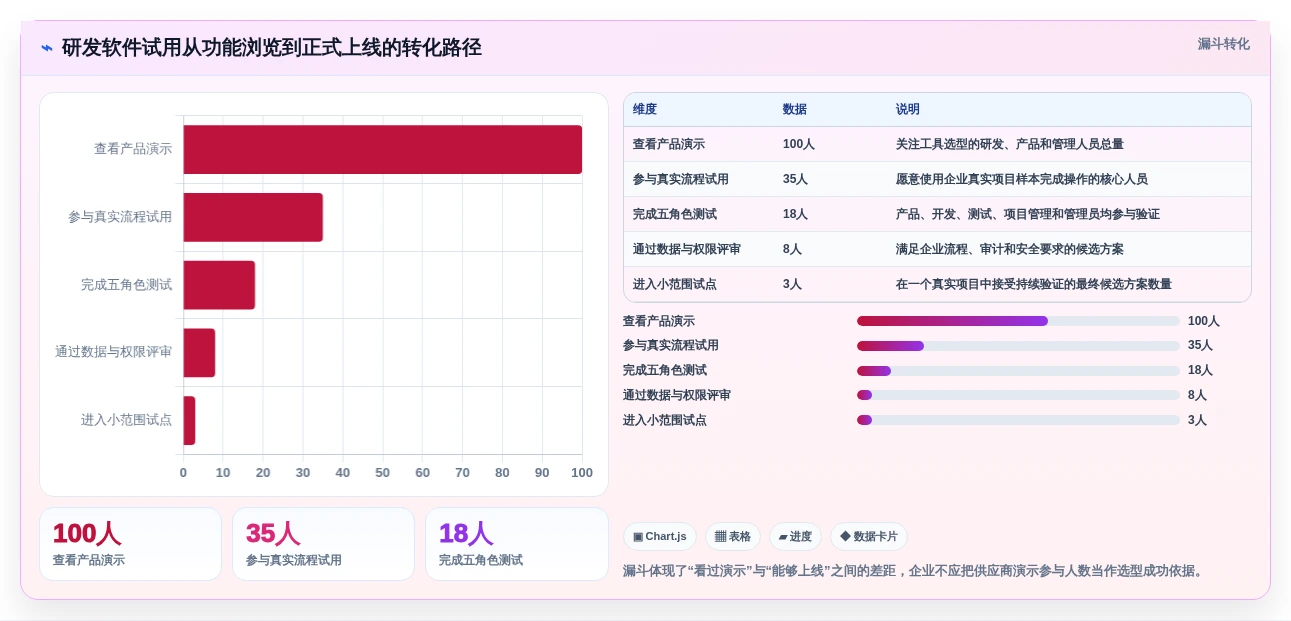Click the description 满足企业流程、审计和安全要求的候选方案

click(x=1010, y=249)
